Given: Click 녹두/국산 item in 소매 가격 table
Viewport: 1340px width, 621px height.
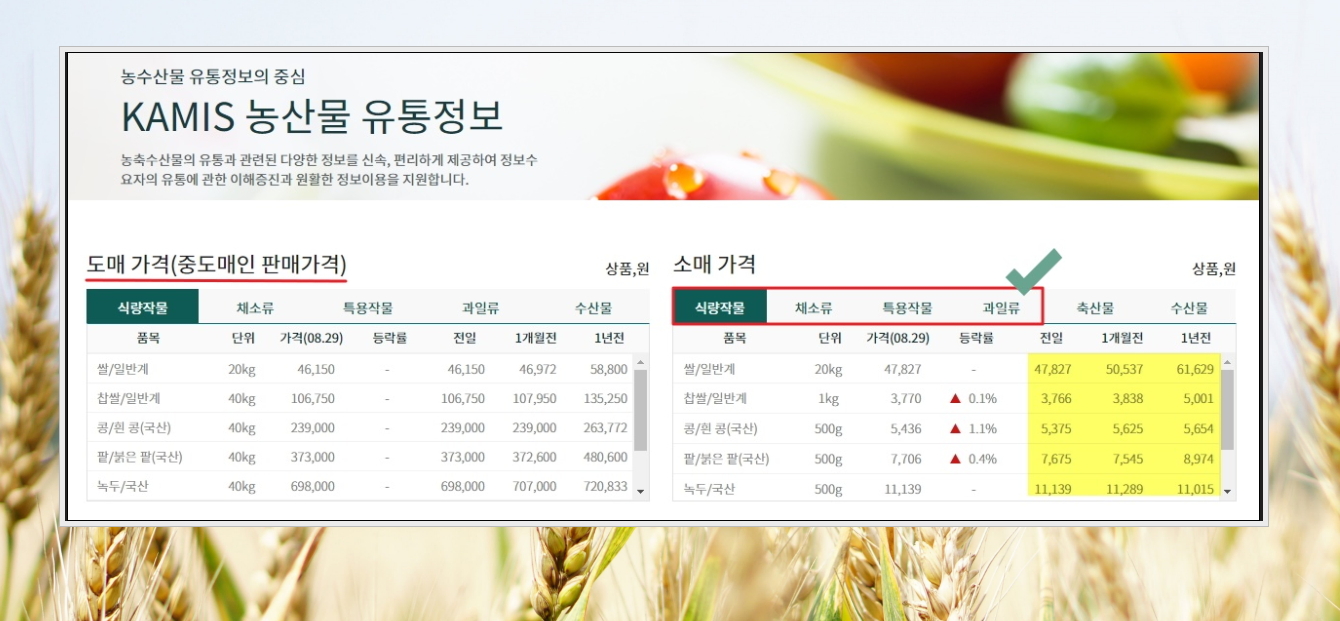Looking at the screenshot, I should [x=709, y=490].
